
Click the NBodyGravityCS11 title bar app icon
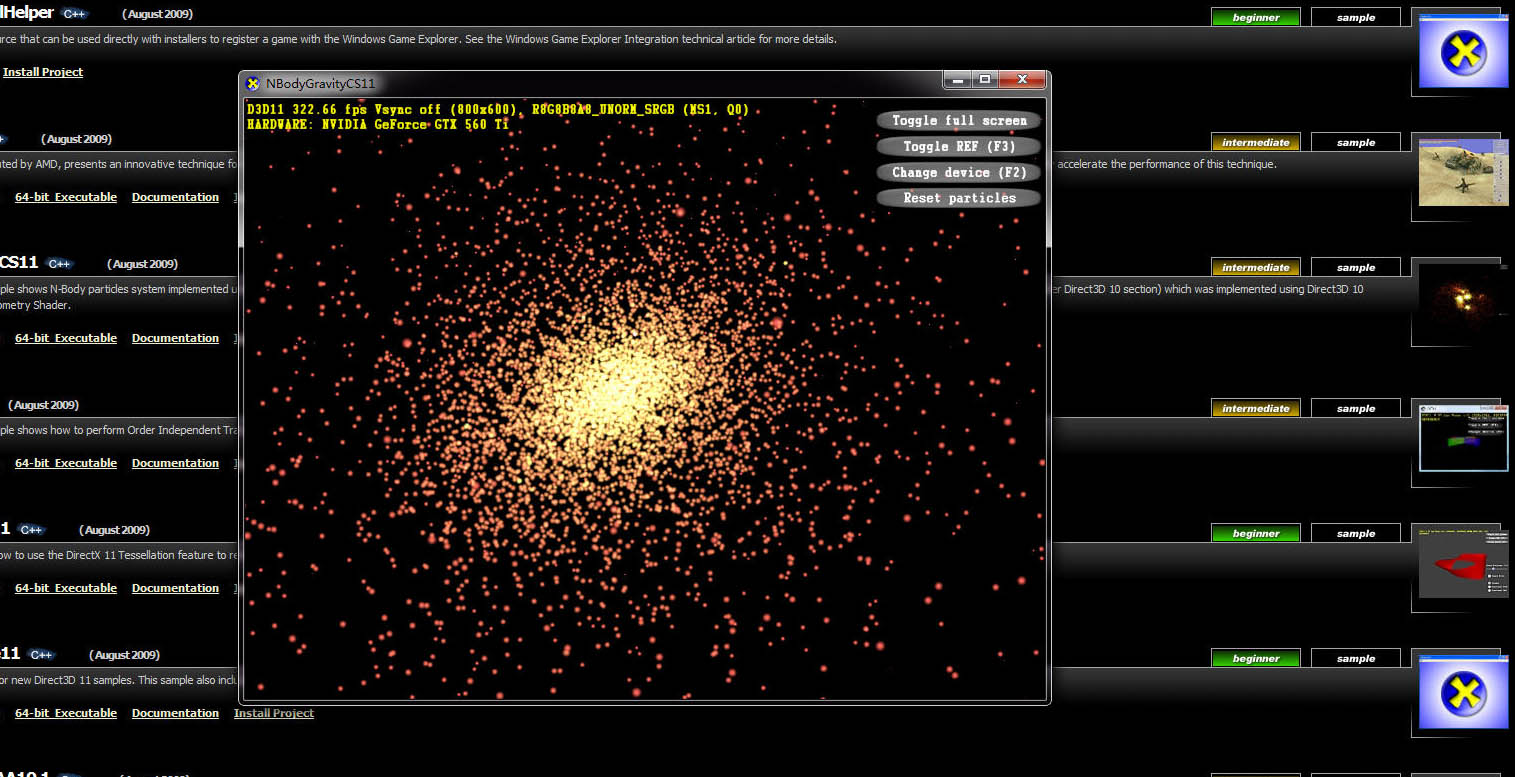coord(253,83)
